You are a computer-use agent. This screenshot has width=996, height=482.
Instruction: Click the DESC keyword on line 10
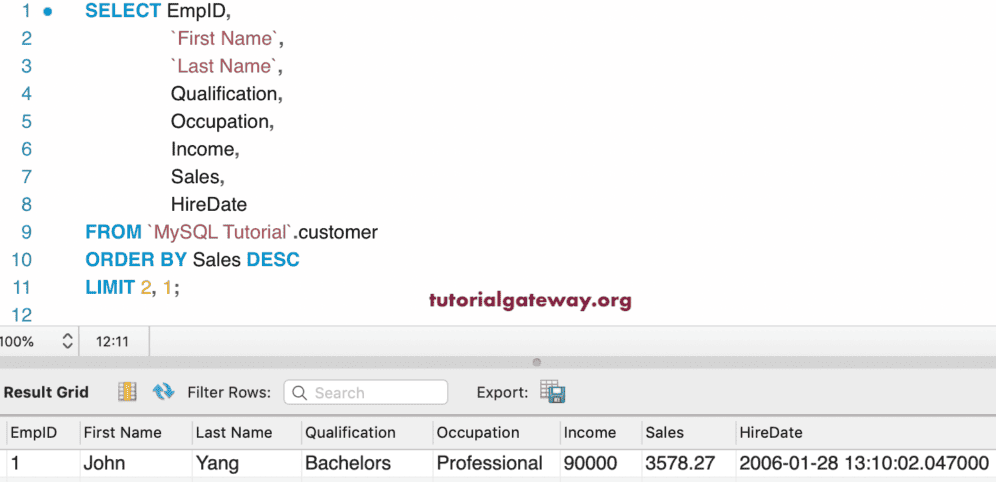(x=273, y=260)
